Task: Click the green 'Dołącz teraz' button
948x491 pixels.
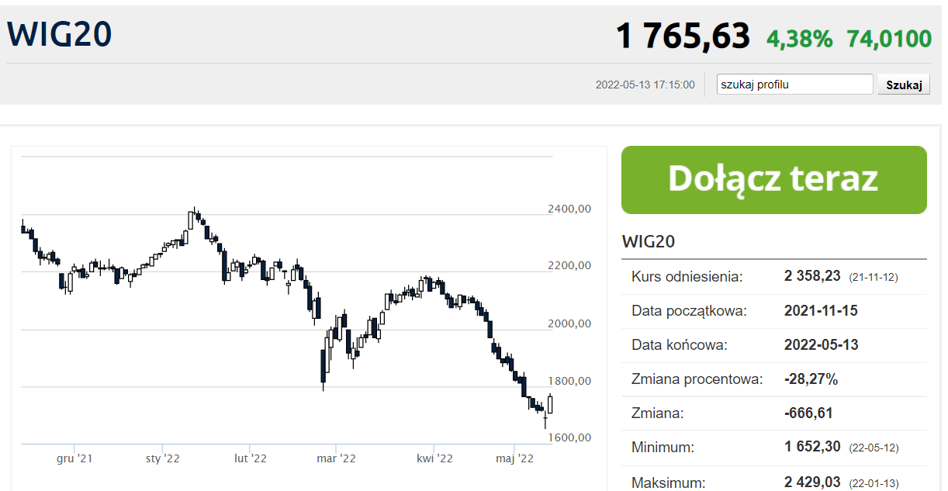Action: [774, 180]
